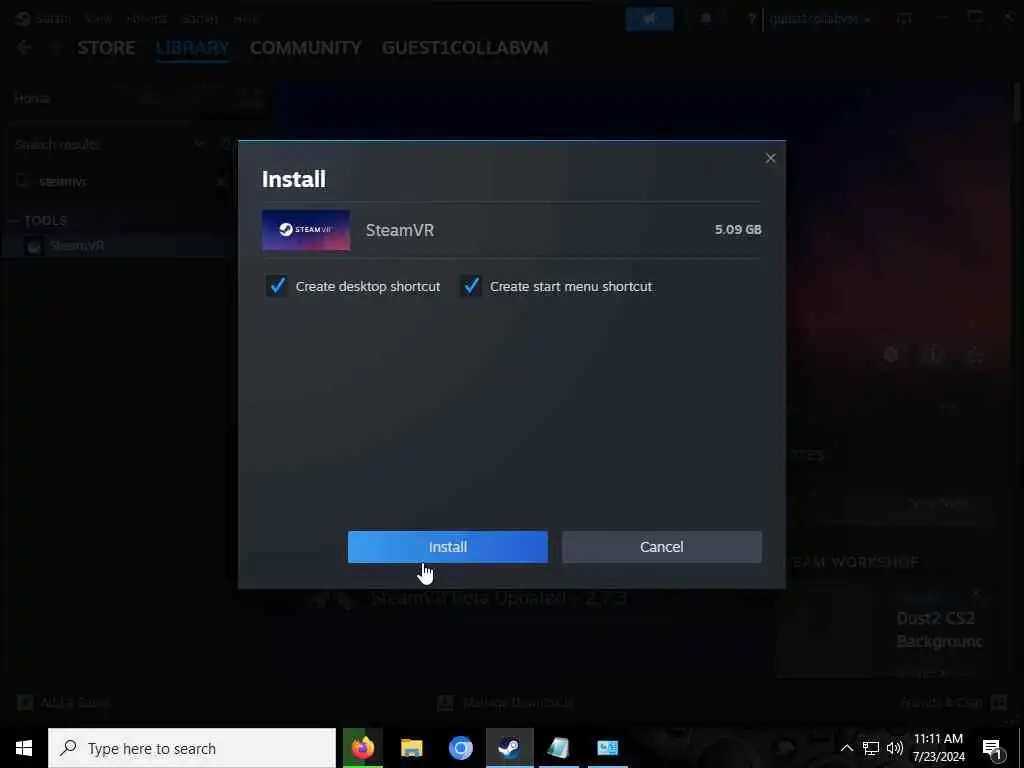Open the notifications bell in Steam
1024x768 pixels.
point(706,18)
